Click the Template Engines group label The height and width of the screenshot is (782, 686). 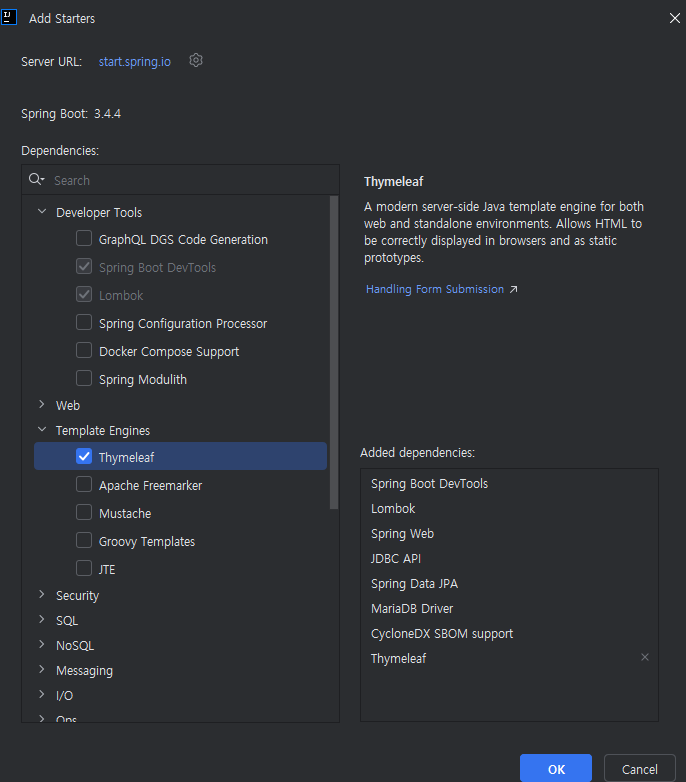[x=103, y=430]
